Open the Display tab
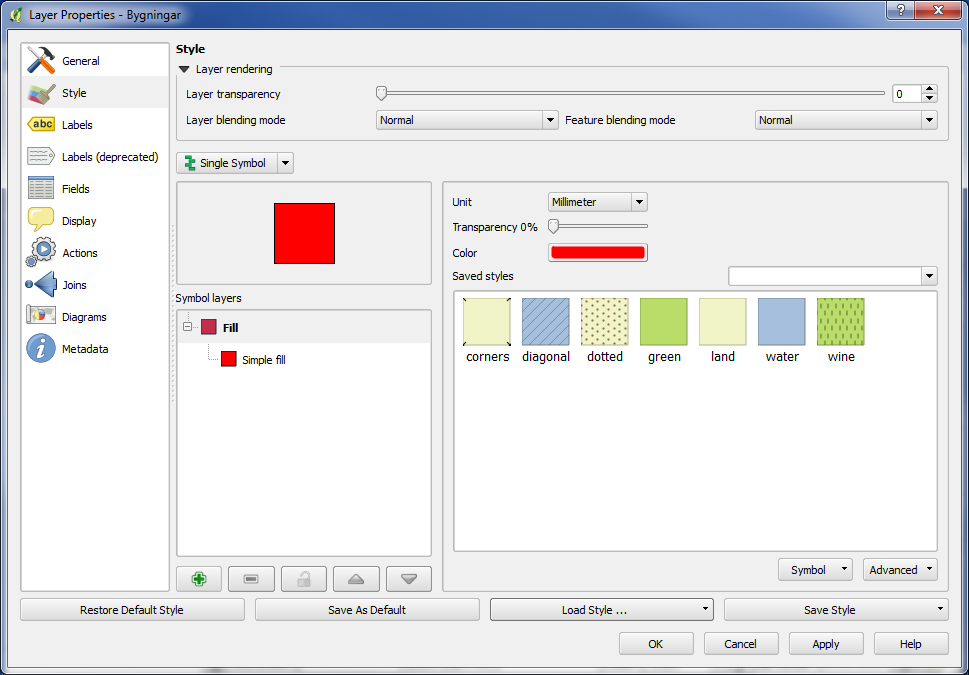 point(95,221)
